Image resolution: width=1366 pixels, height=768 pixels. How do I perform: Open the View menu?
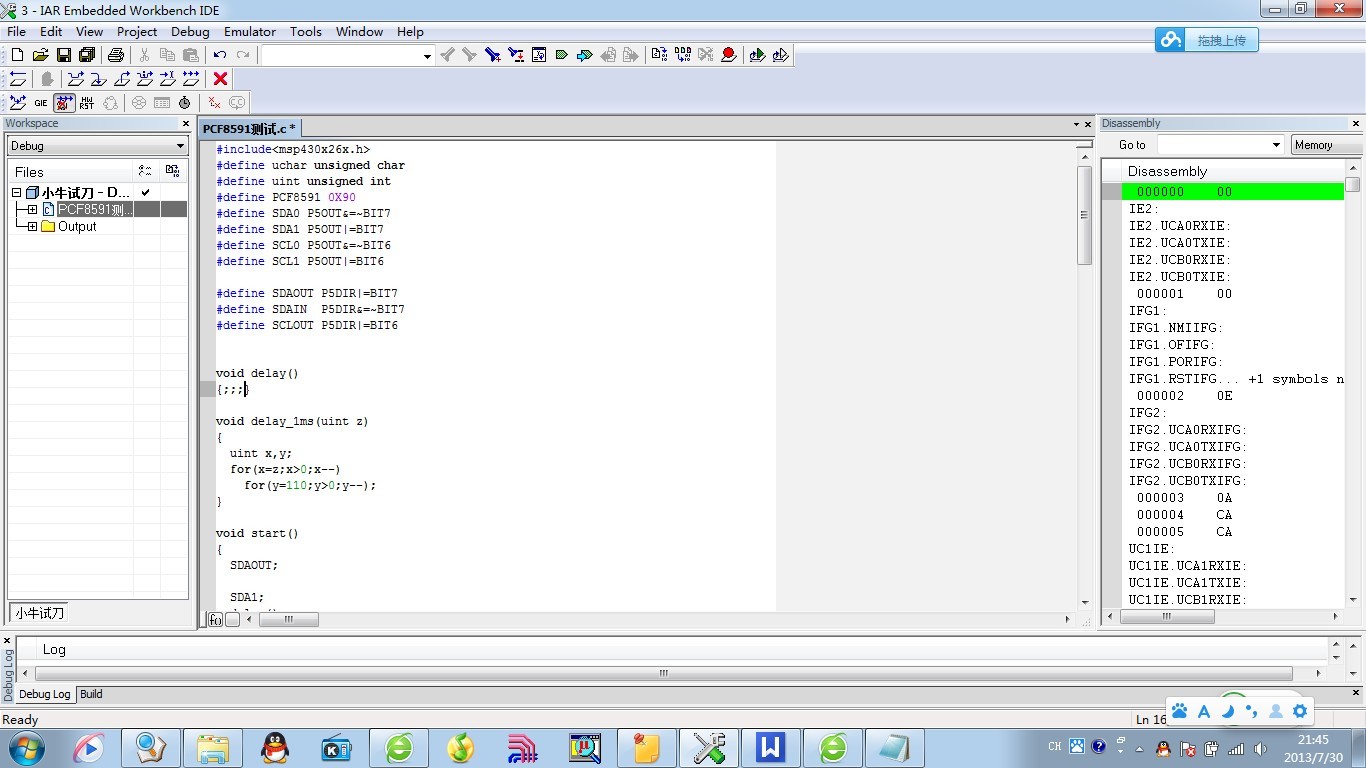coord(89,31)
